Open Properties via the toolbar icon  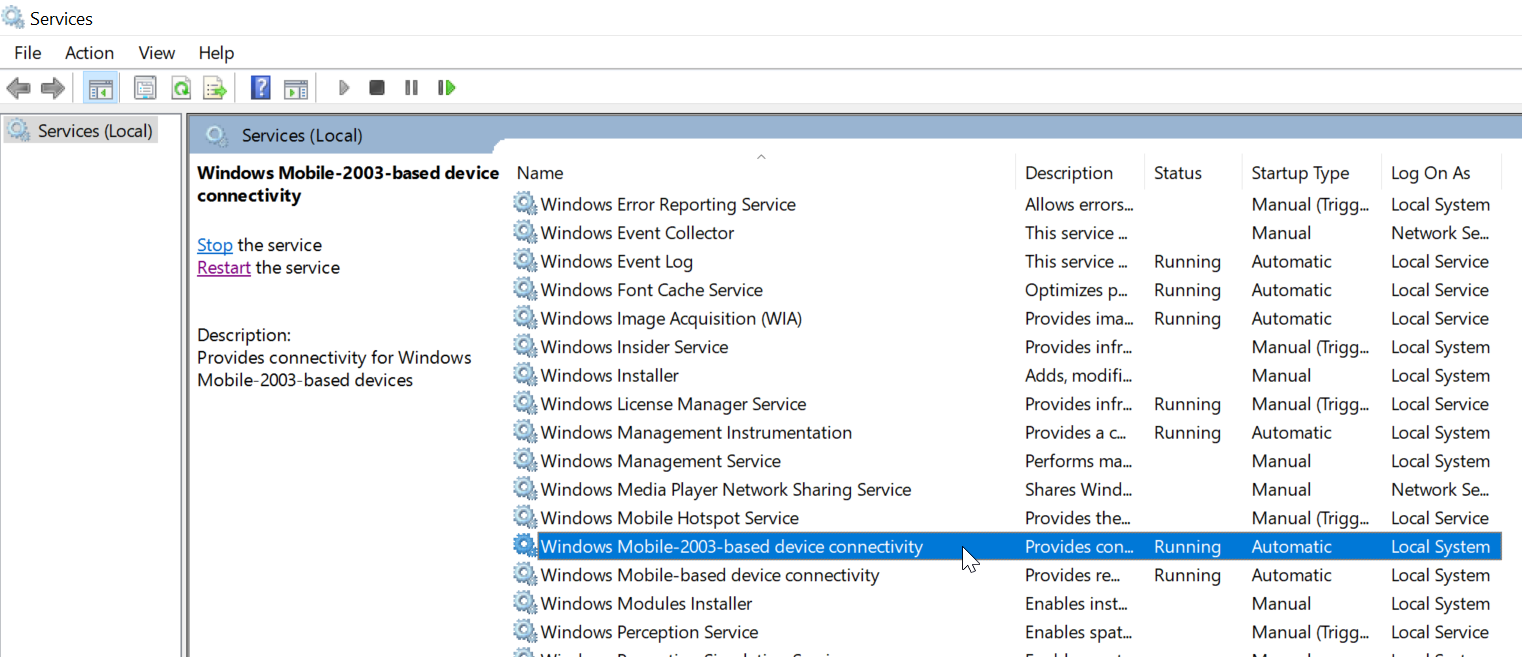click(146, 88)
